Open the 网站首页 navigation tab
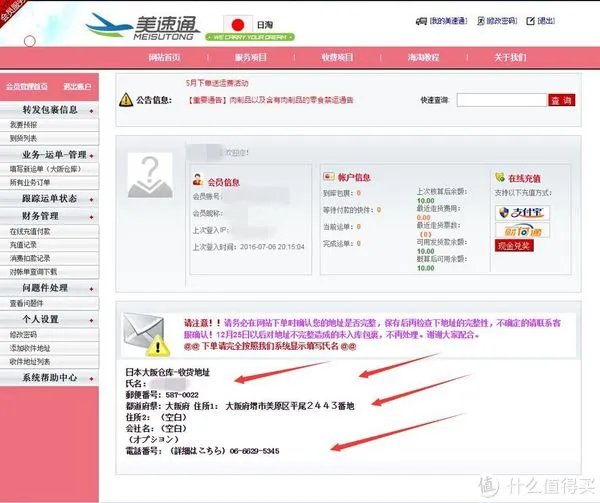Screen dimensions: 600x503 pyautogui.click(x=164, y=57)
